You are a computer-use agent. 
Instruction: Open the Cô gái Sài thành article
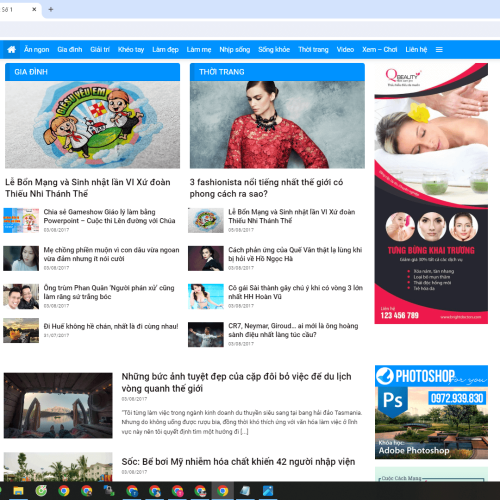(x=296, y=292)
